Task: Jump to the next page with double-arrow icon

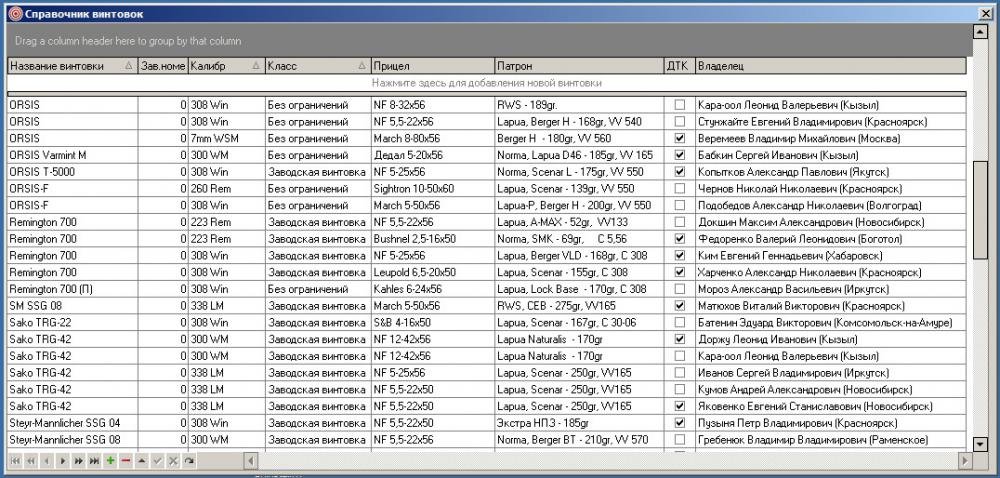Action: click(78, 460)
